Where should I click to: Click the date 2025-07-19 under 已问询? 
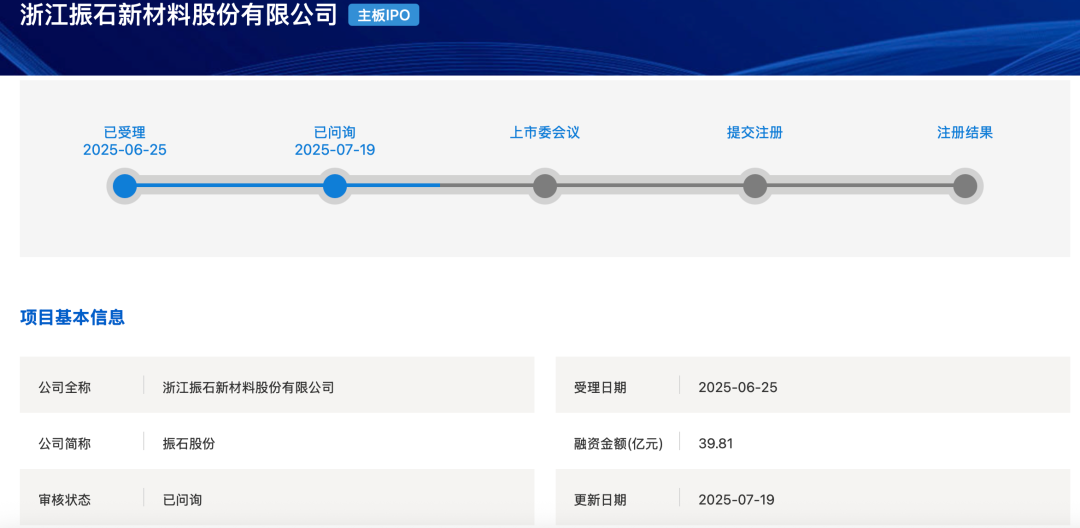pos(335,150)
